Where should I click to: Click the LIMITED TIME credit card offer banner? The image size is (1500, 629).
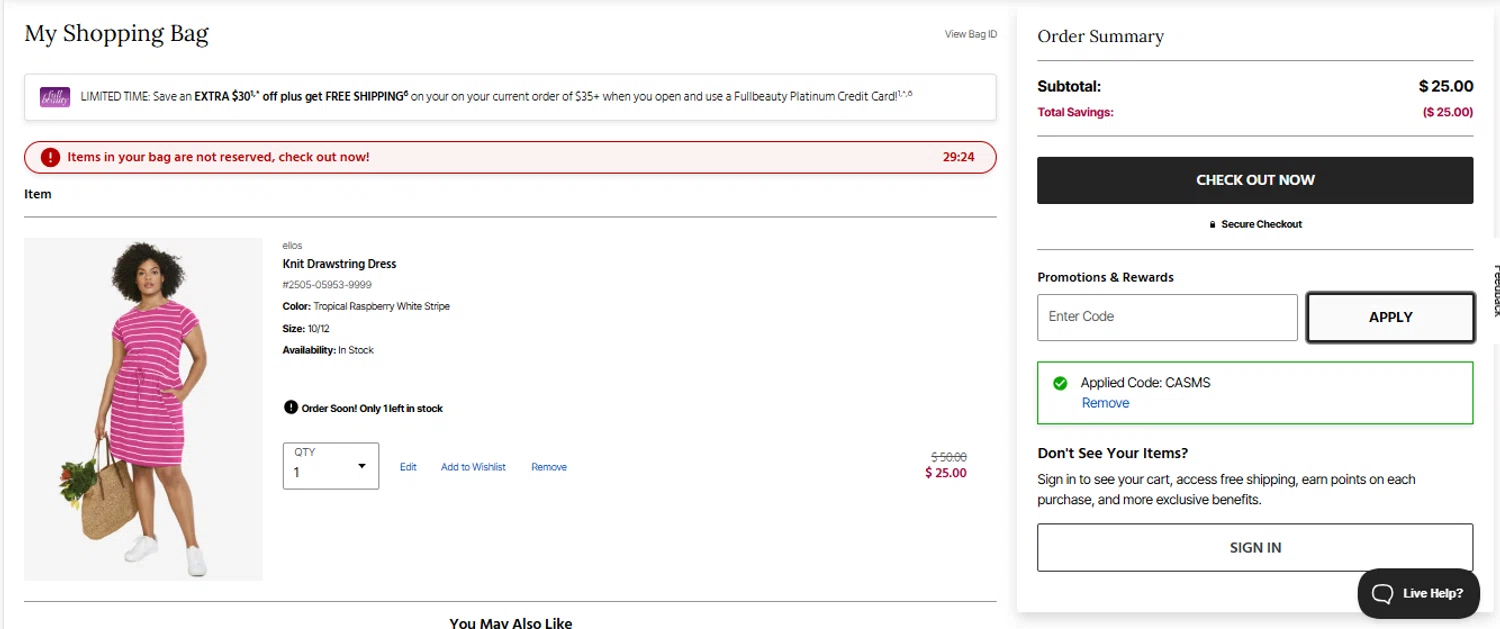510,97
